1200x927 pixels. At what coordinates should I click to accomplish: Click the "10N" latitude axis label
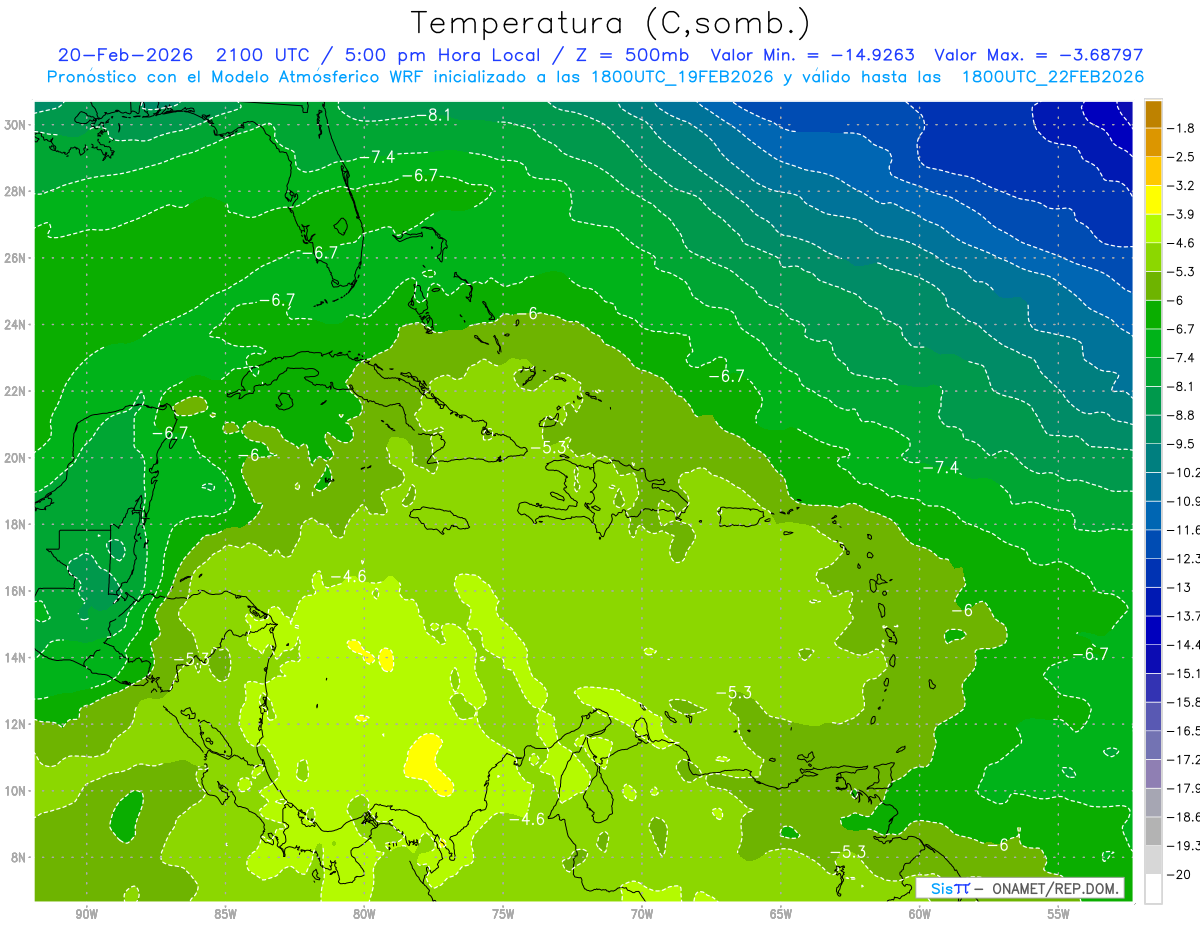(x=17, y=791)
